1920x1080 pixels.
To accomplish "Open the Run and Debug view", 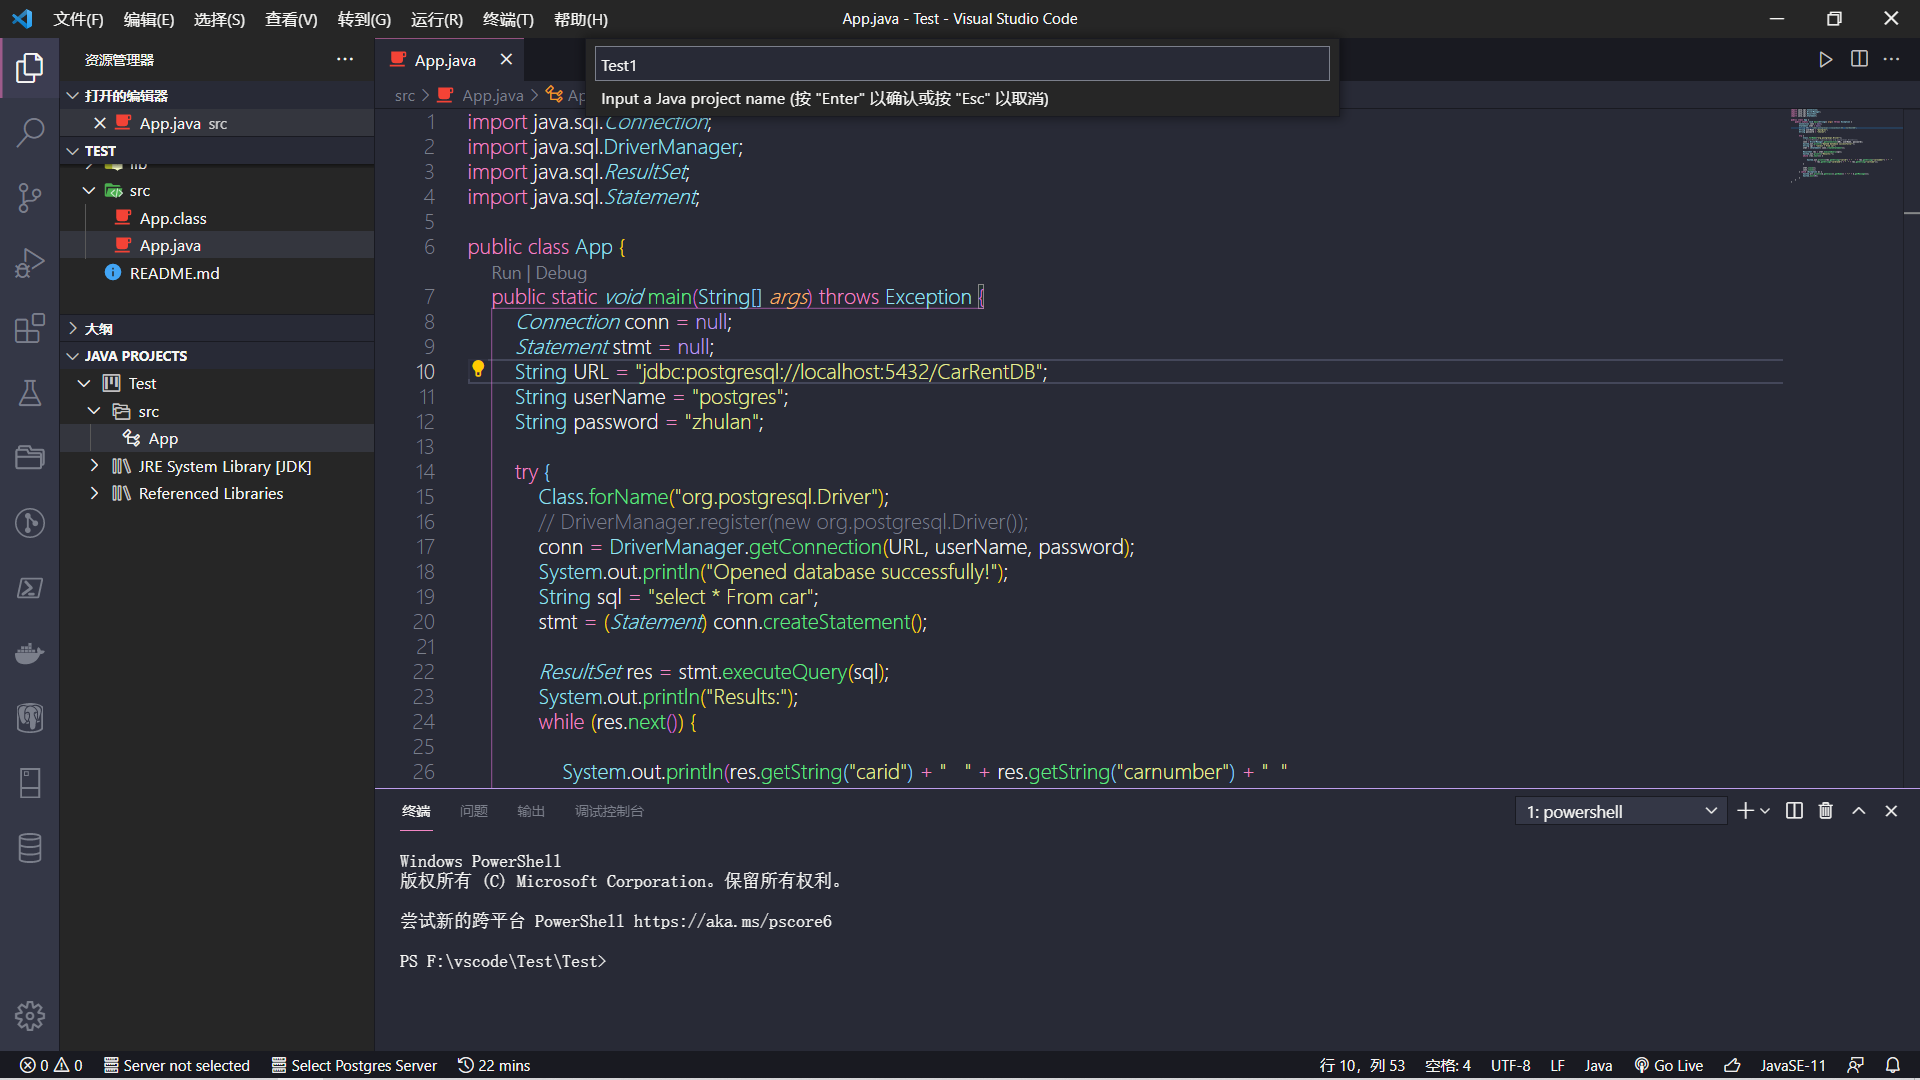I will click(30, 263).
